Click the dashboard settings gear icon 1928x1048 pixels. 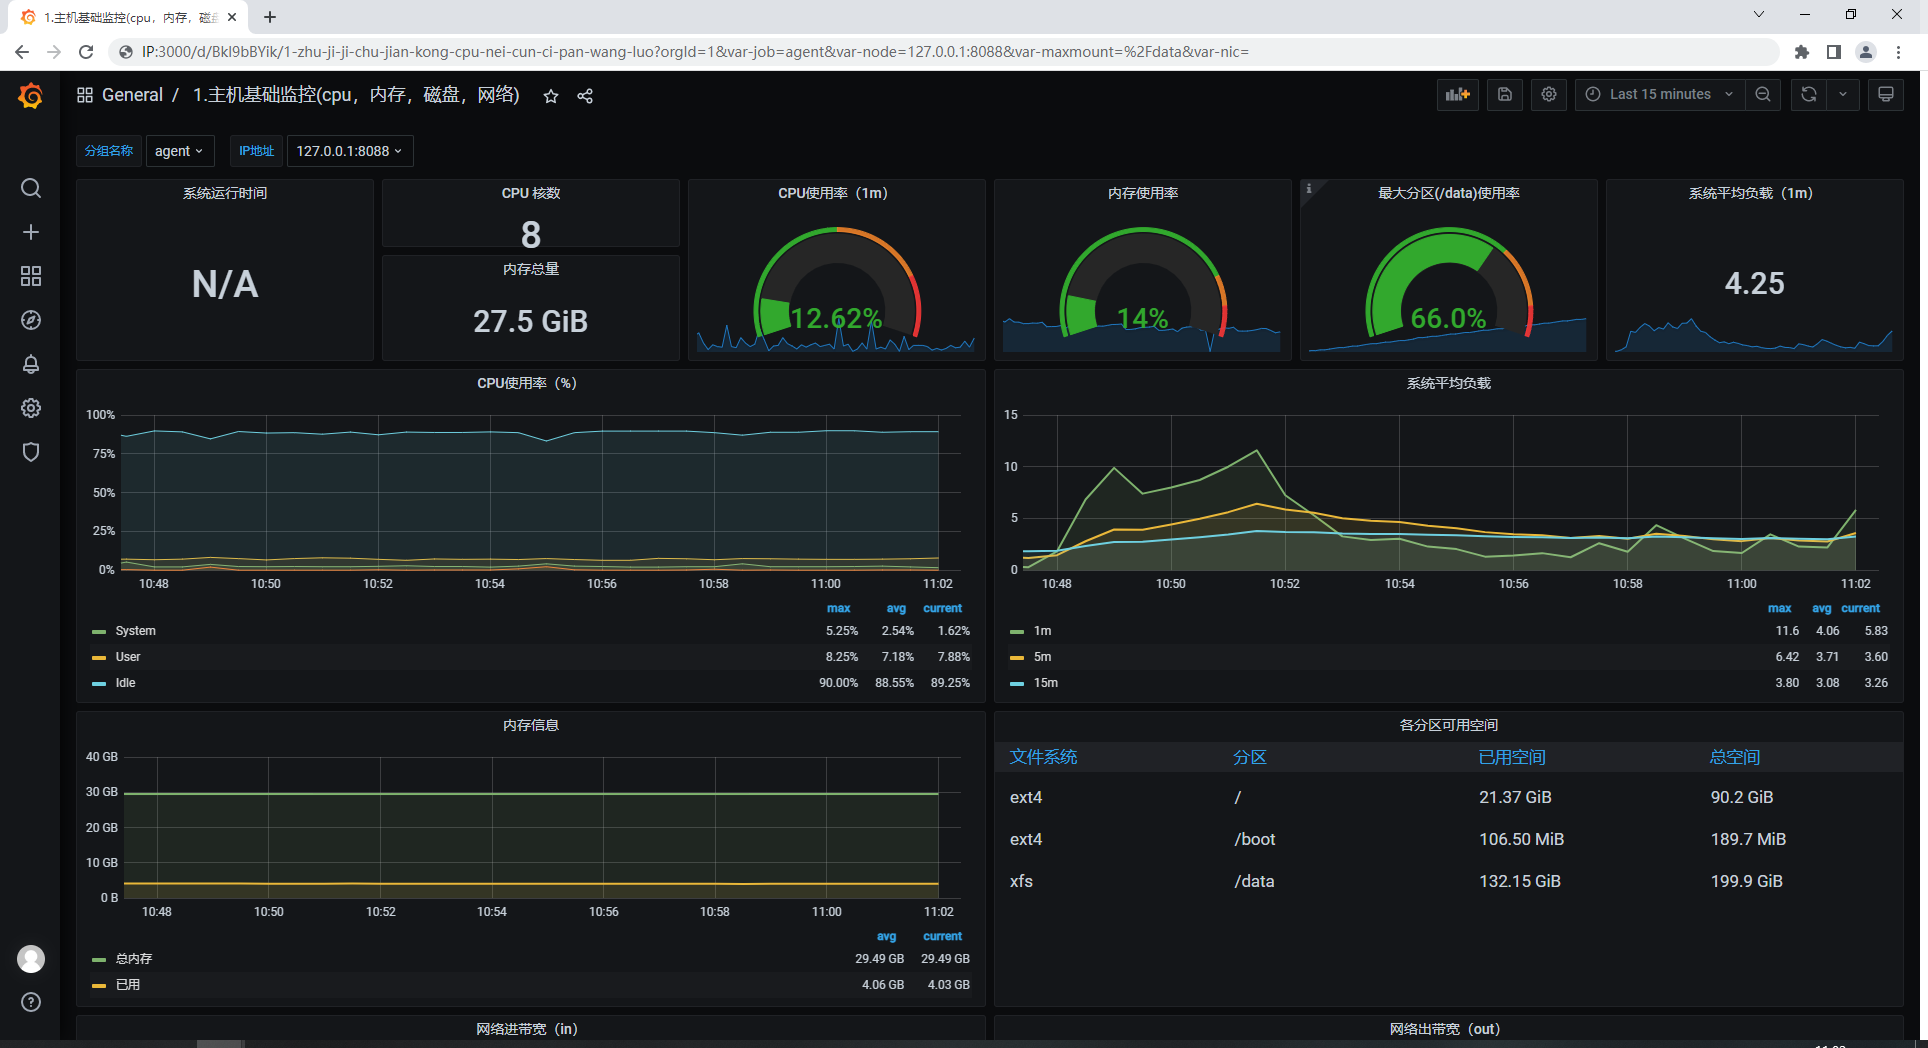tap(1549, 94)
